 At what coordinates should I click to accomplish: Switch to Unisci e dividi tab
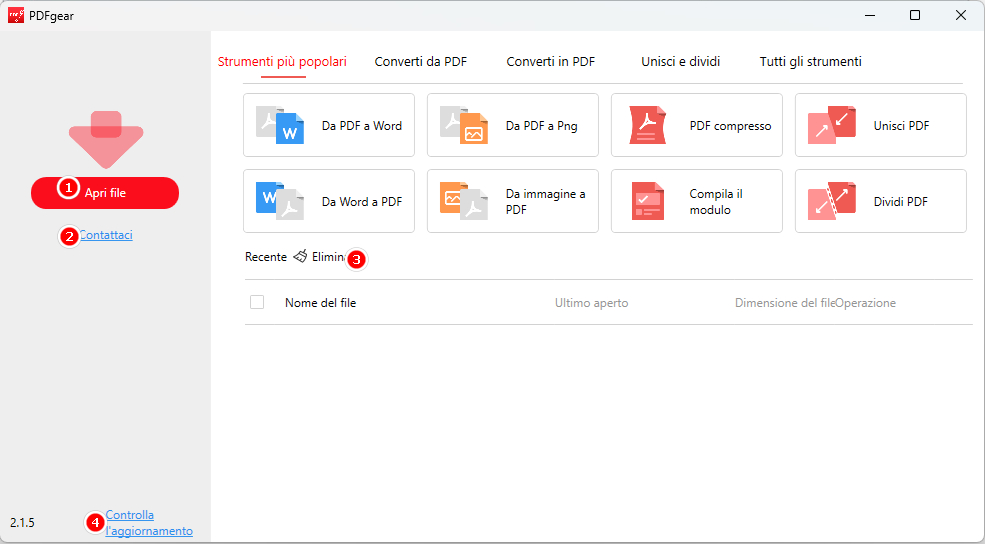680,62
